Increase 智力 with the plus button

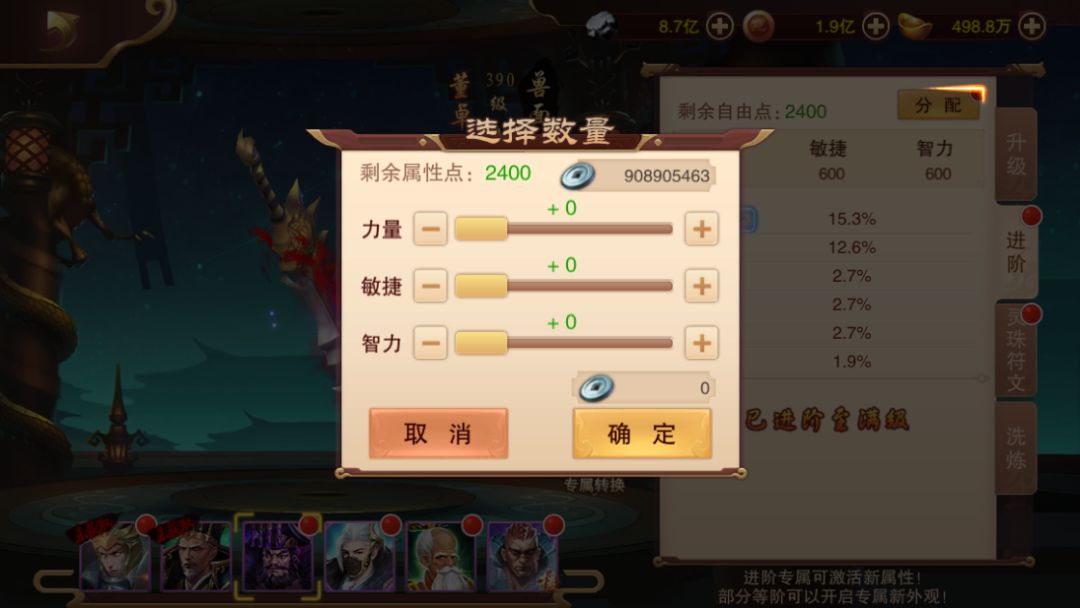click(701, 344)
